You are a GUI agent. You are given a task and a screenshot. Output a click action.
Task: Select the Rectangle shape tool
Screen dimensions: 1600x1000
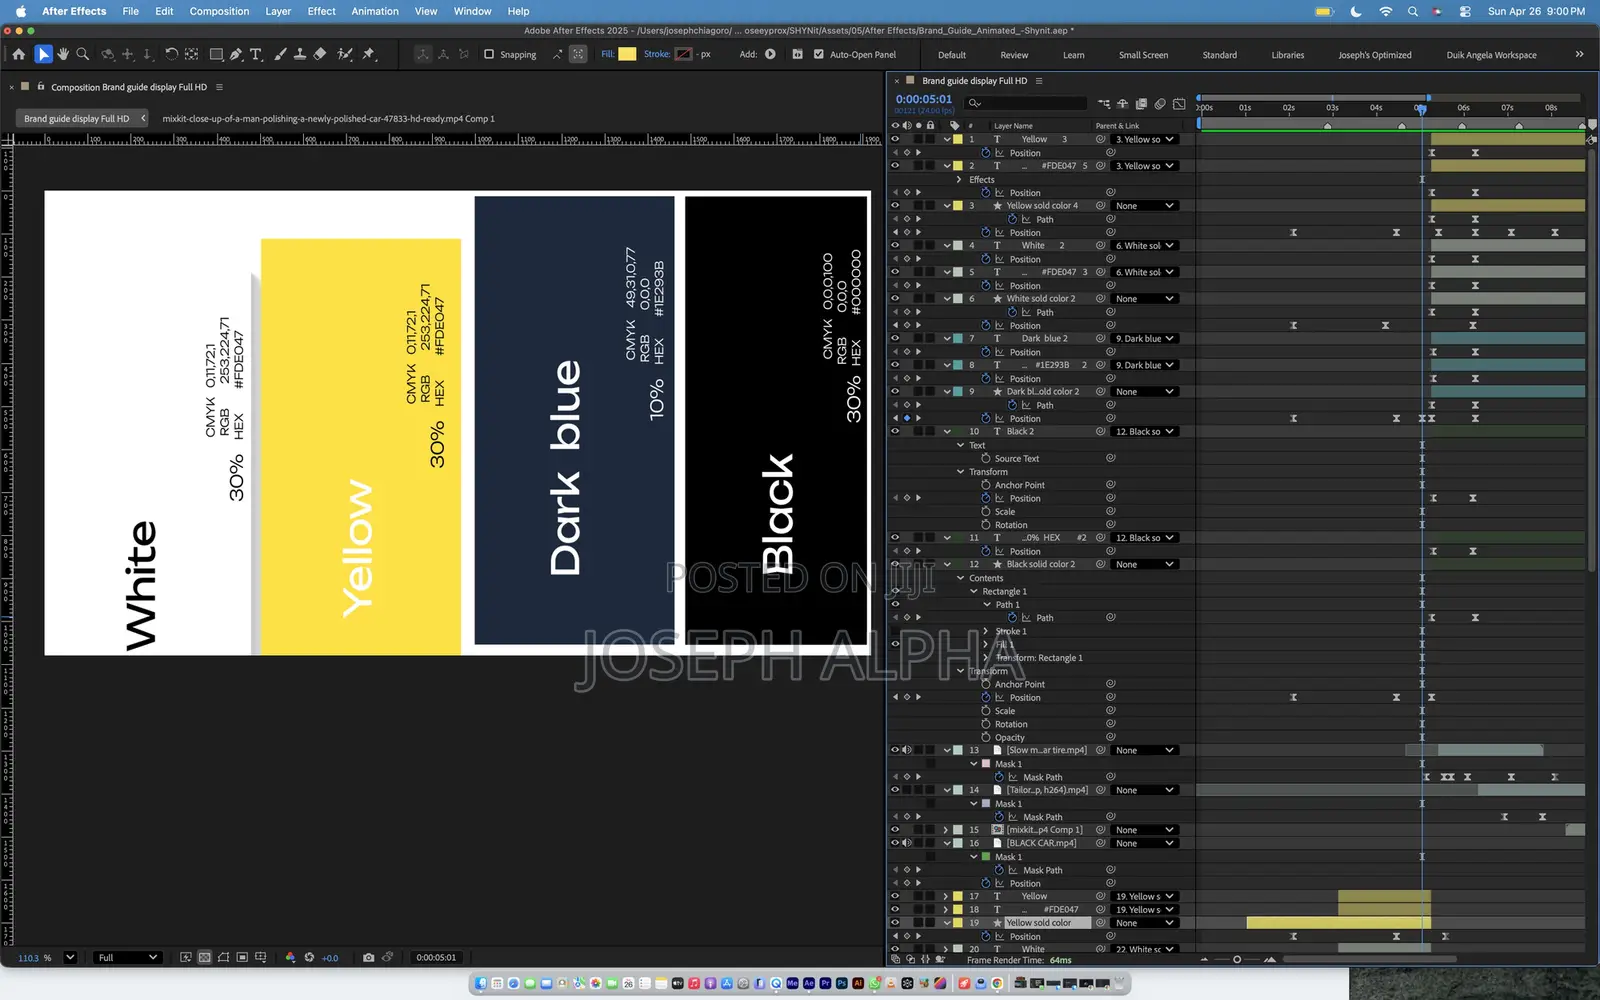pyautogui.click(x=216, y=54)
